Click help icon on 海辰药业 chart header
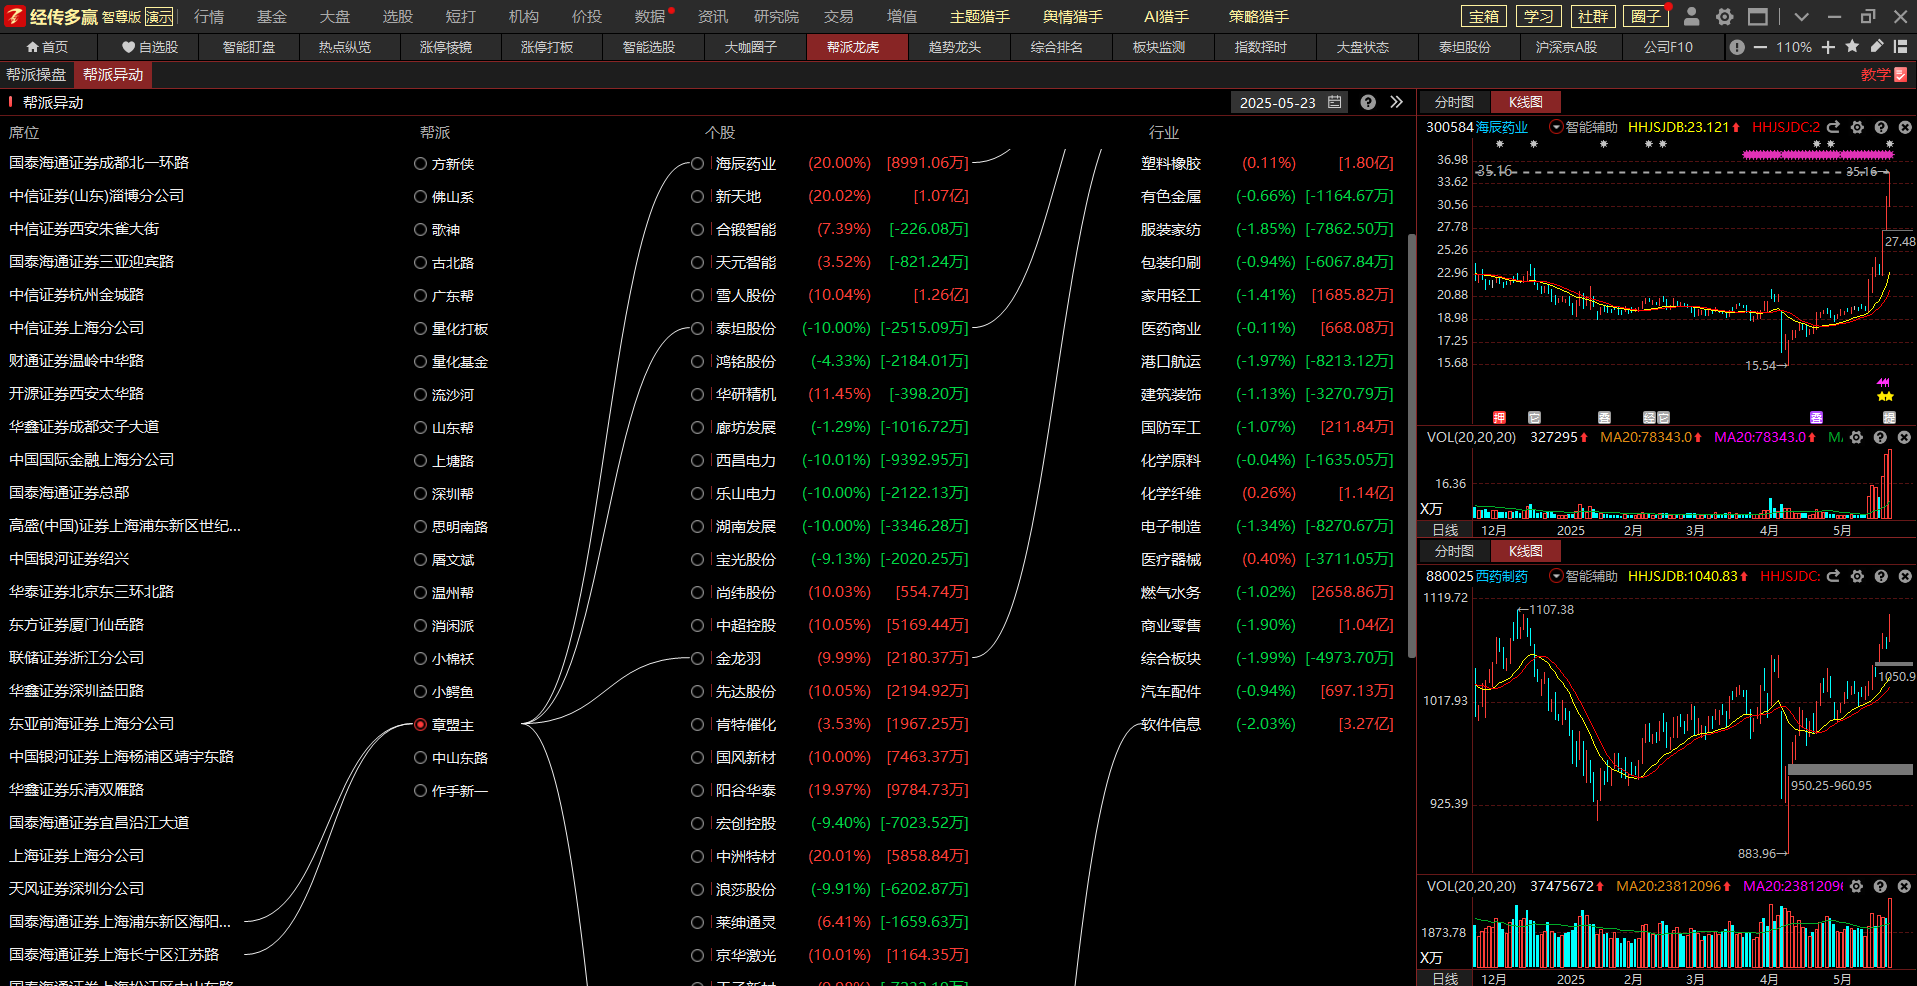This screenshot has height=986, width=1917. 1881,127
